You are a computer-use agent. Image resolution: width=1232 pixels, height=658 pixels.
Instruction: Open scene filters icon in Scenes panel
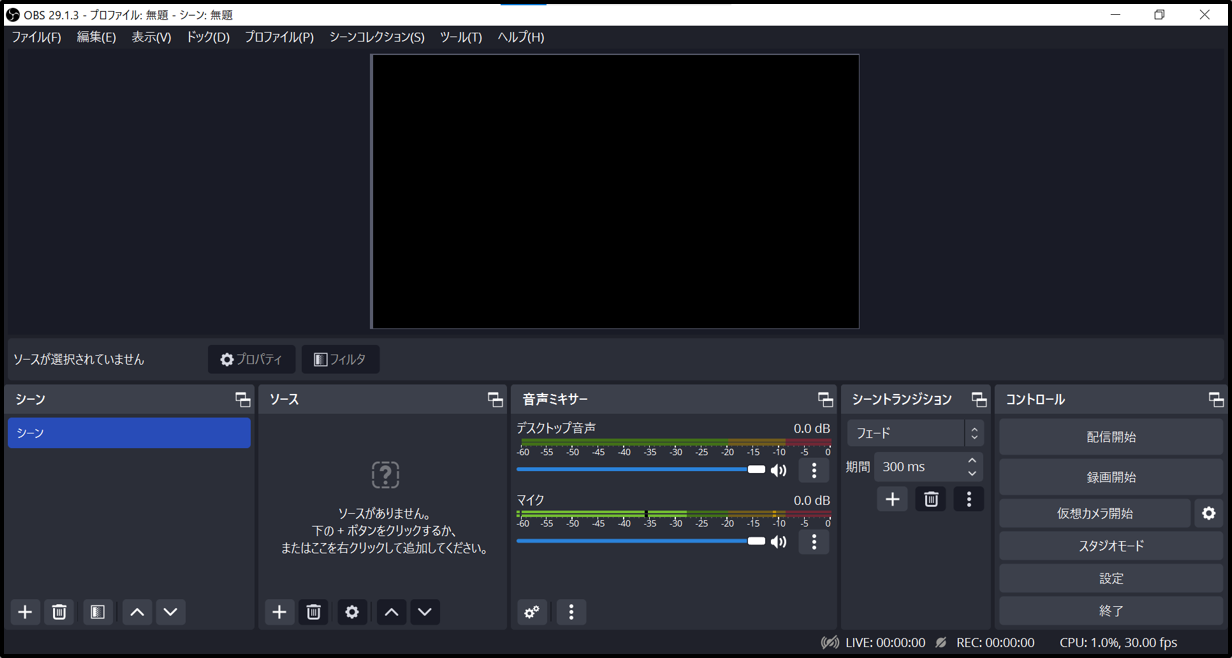[97, 612]
